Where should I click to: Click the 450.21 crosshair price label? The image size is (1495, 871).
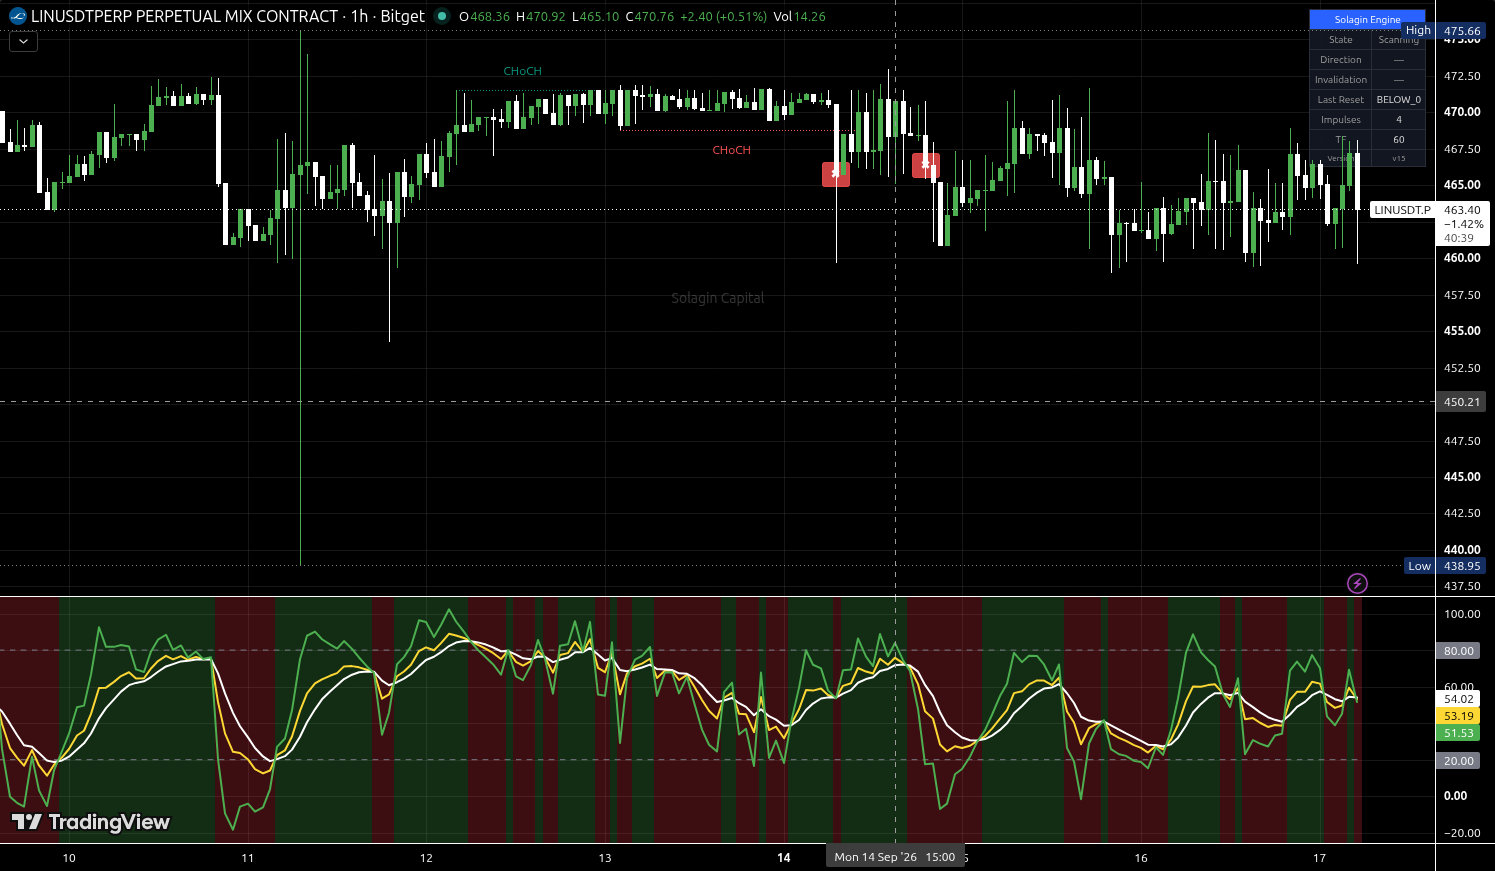click(1461, 402)
